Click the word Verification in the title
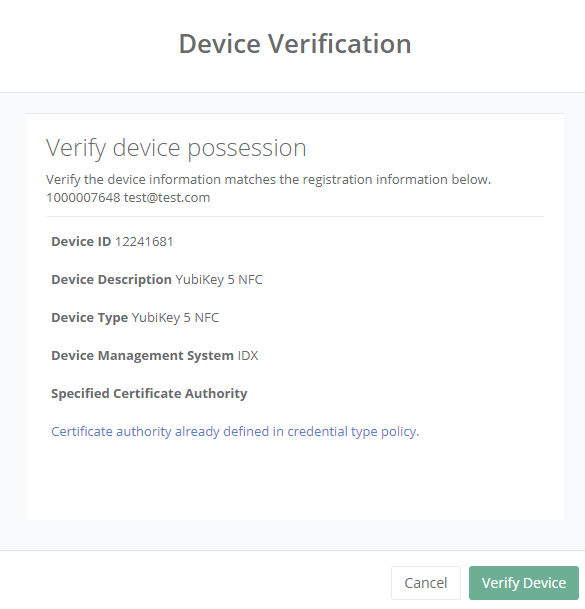585x609 pixels. point(340,44)
